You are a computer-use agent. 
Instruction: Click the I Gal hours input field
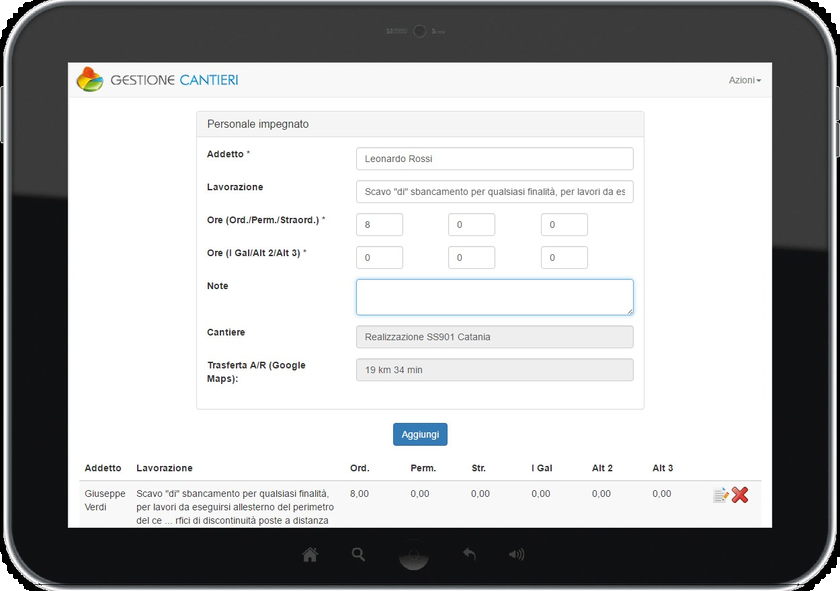(379, 258)
